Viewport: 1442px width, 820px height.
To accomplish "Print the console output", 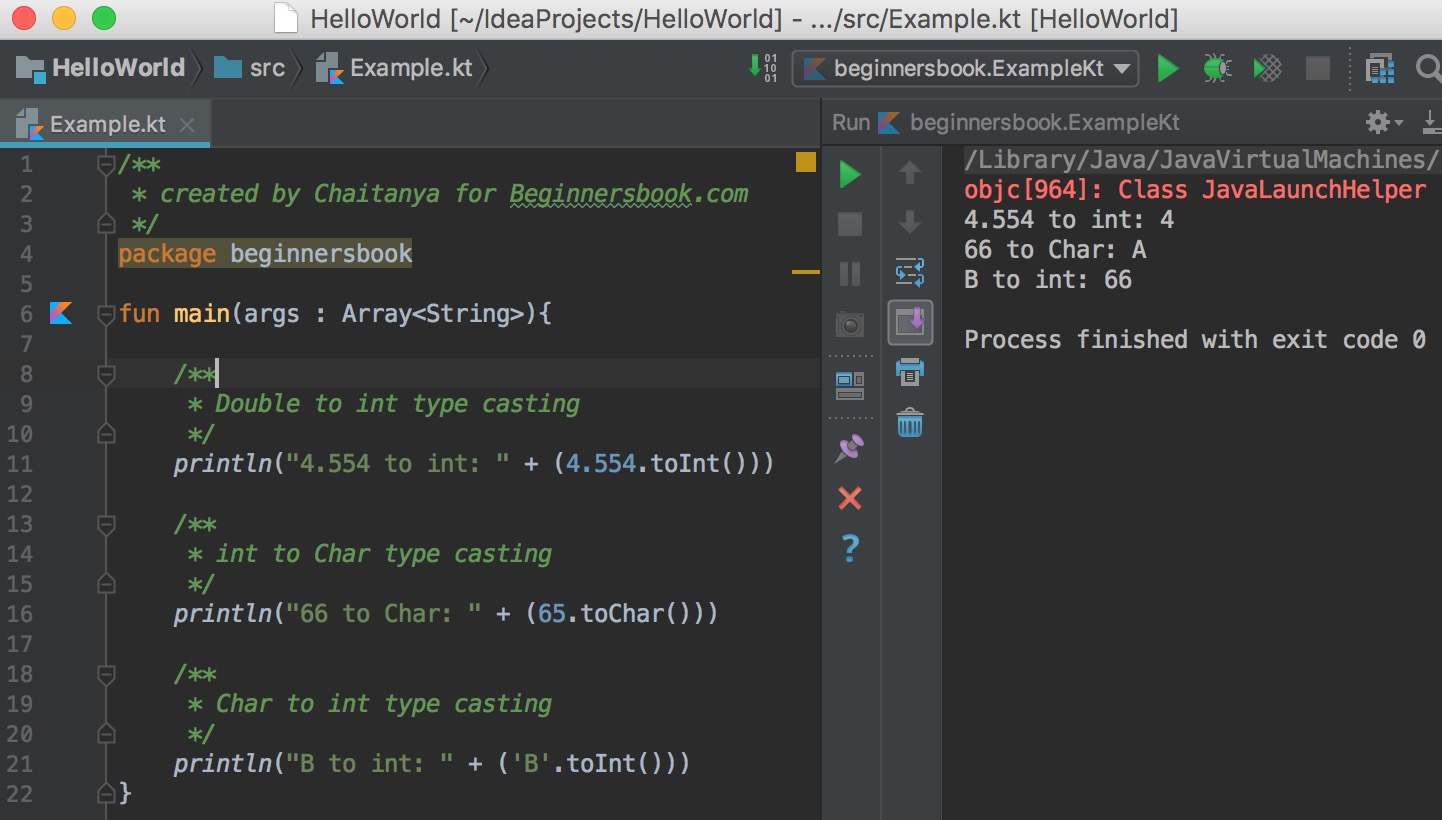I will [x=909, y=372].
